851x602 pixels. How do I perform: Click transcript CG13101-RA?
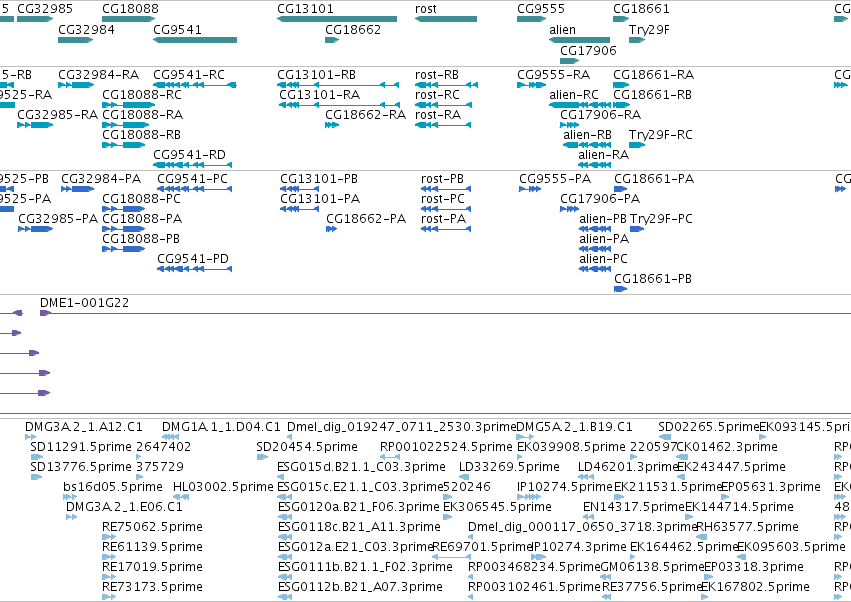(339, 105)
